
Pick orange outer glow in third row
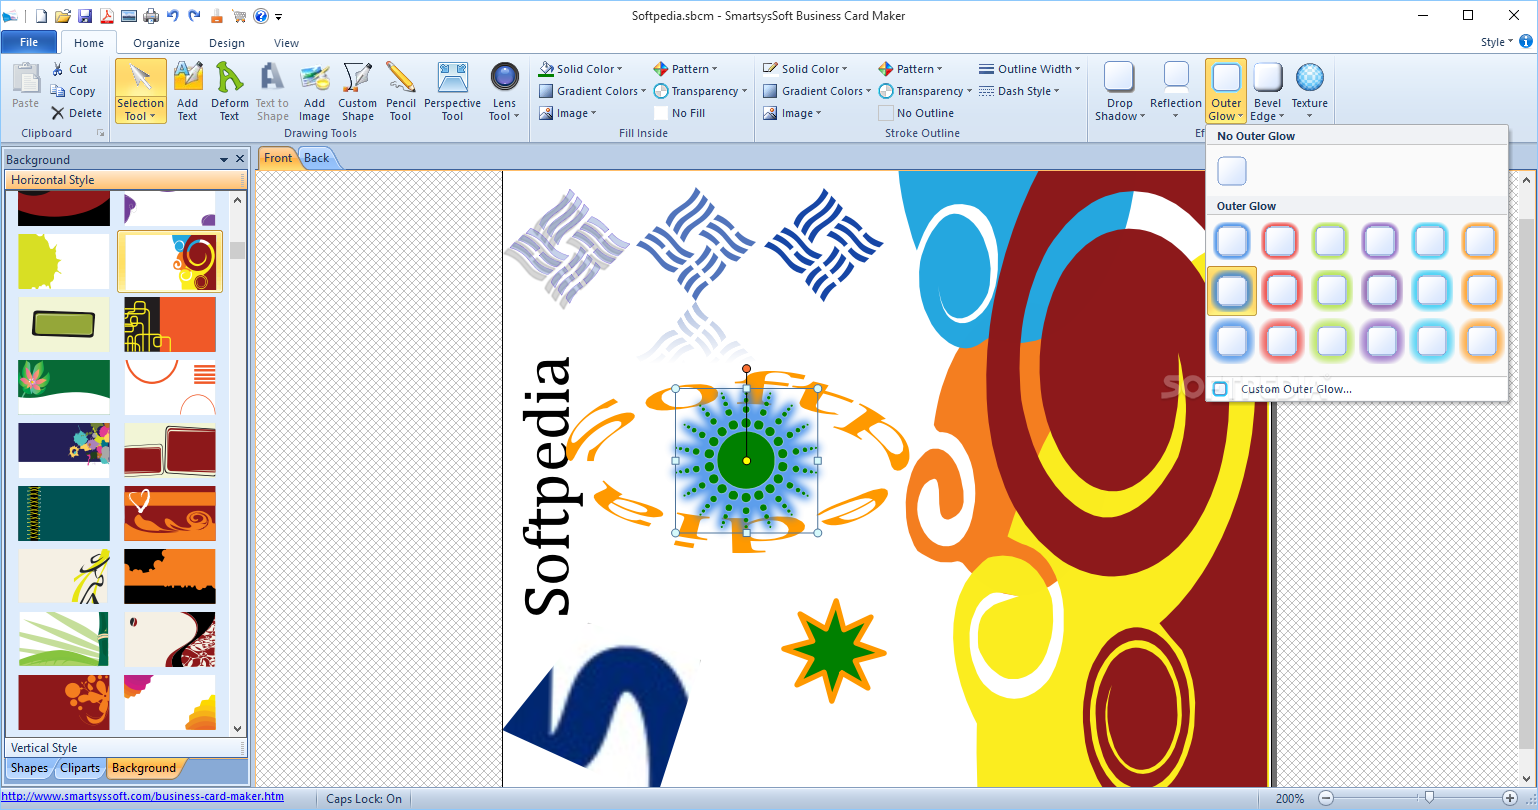(x=1480, y=341)
